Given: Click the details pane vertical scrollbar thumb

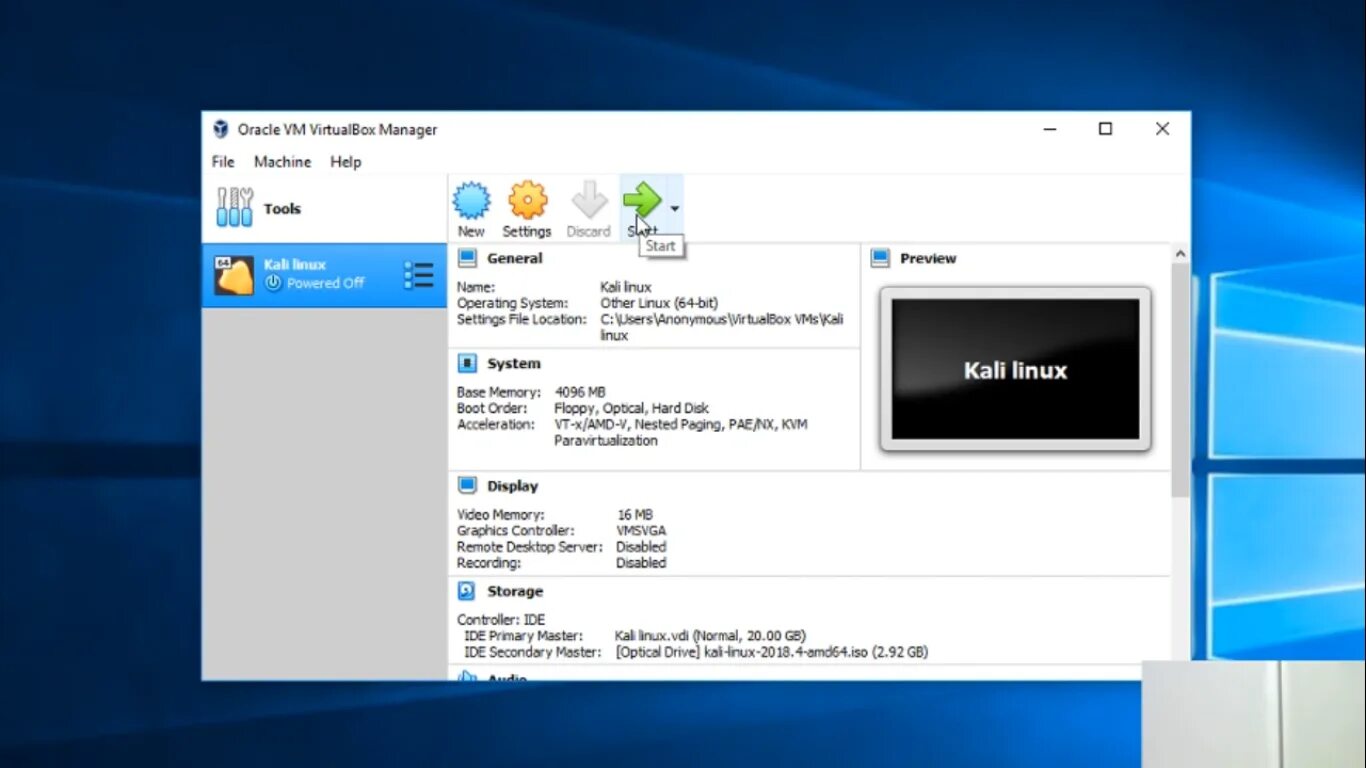Looking at the screenshot, I should [x=1180, y=380].
